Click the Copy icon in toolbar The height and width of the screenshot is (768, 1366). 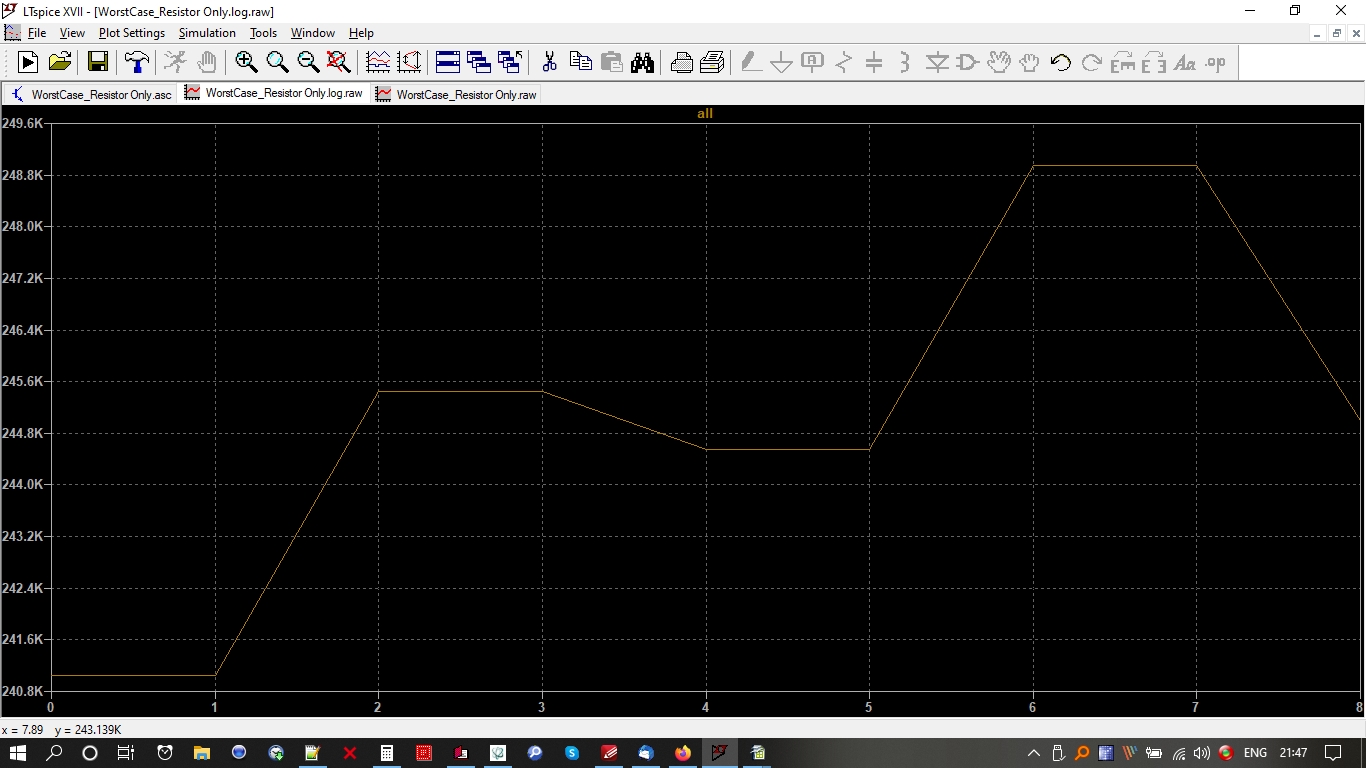(x=580, y=62)
